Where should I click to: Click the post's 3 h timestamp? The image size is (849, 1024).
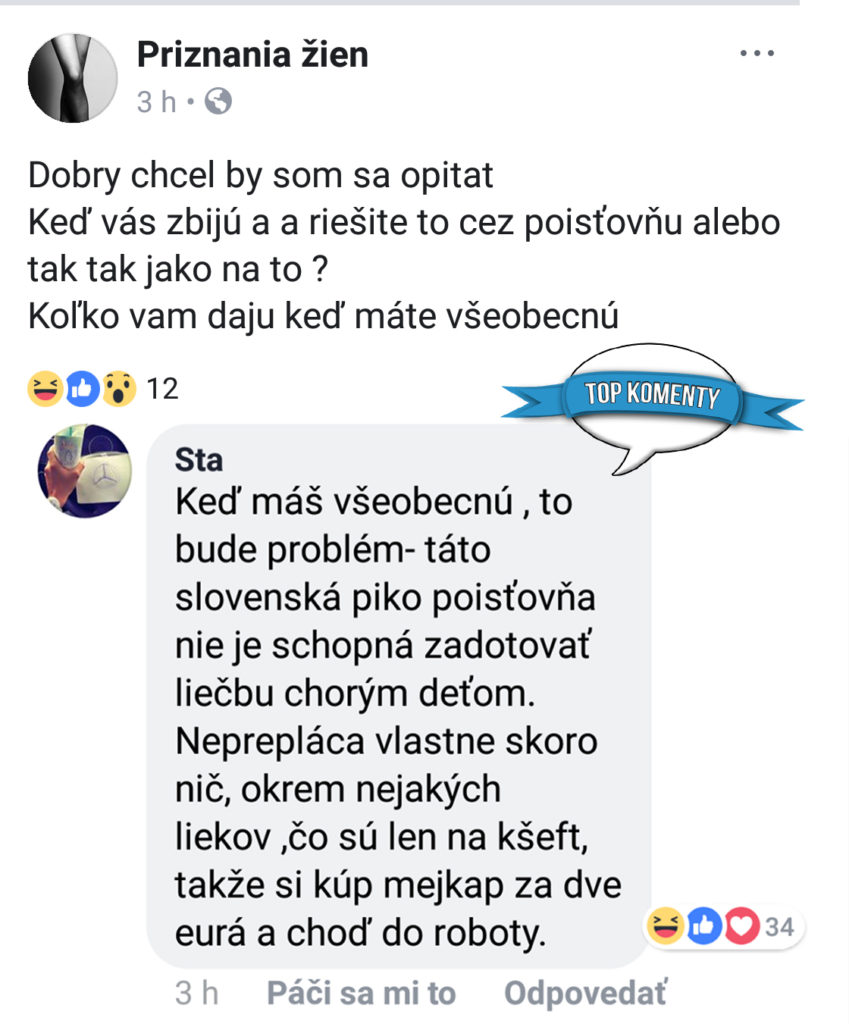pos(156,102)
